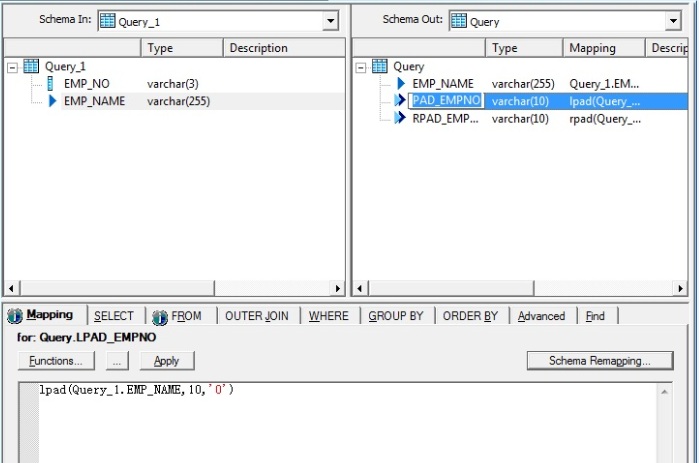Click the Schema Remapping... button
This screenshot has height=463, width=699.
tap(600, 361)
